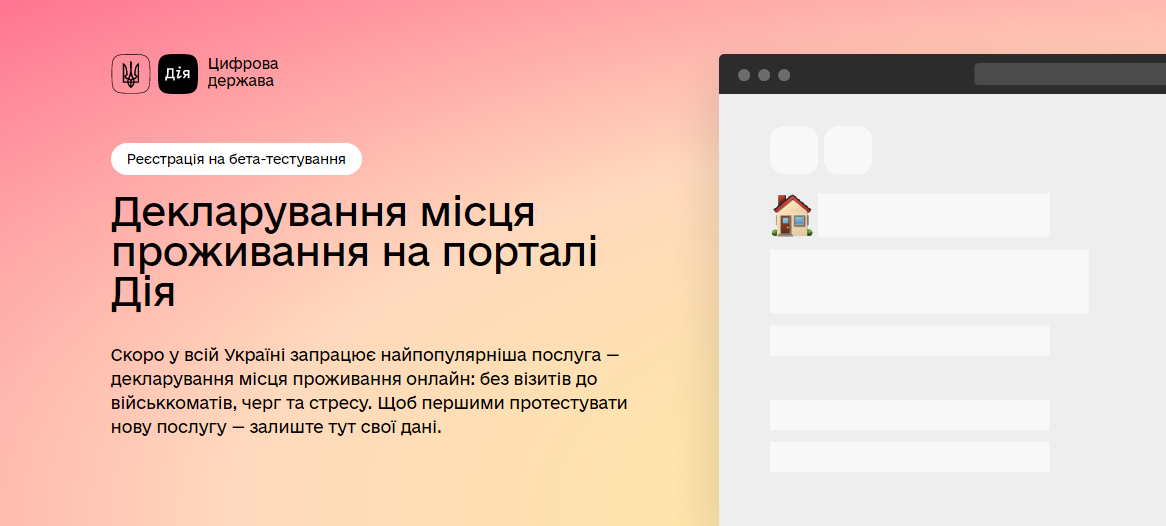This screenshot has width=1166, height=526.
Task: Click the Ukrainian trident emblem icon
Action: tap(131, 74)
